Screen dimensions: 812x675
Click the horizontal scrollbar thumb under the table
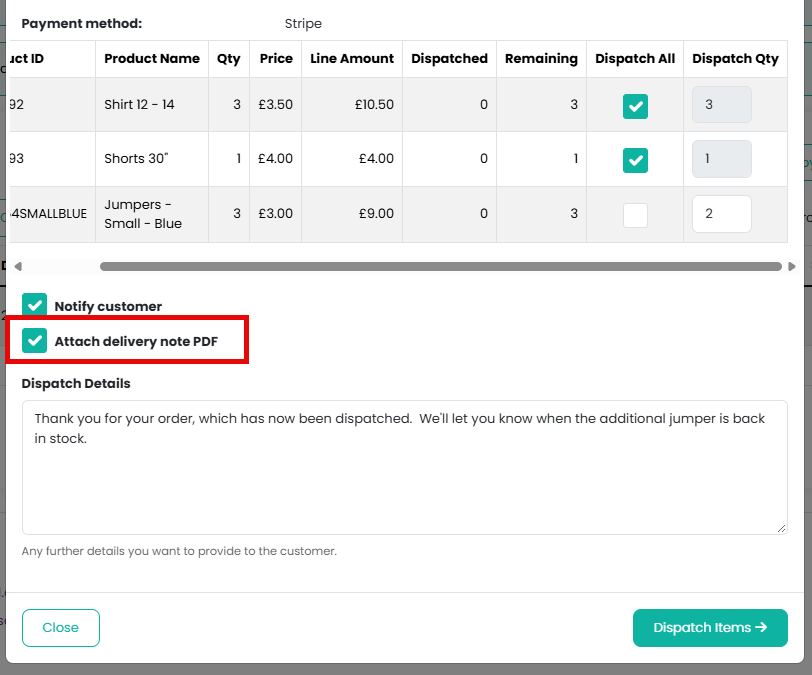coord(441,266)
